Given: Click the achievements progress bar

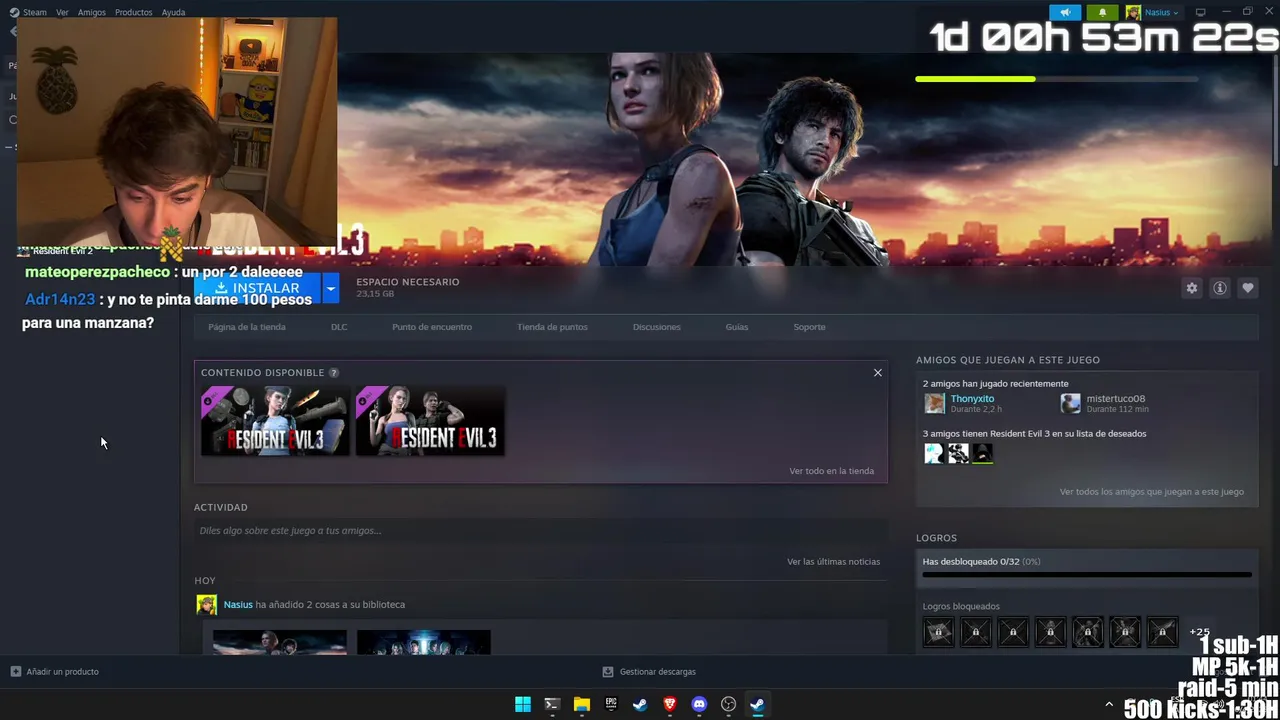Looking at the screenshot, I should click(1086, 575).
